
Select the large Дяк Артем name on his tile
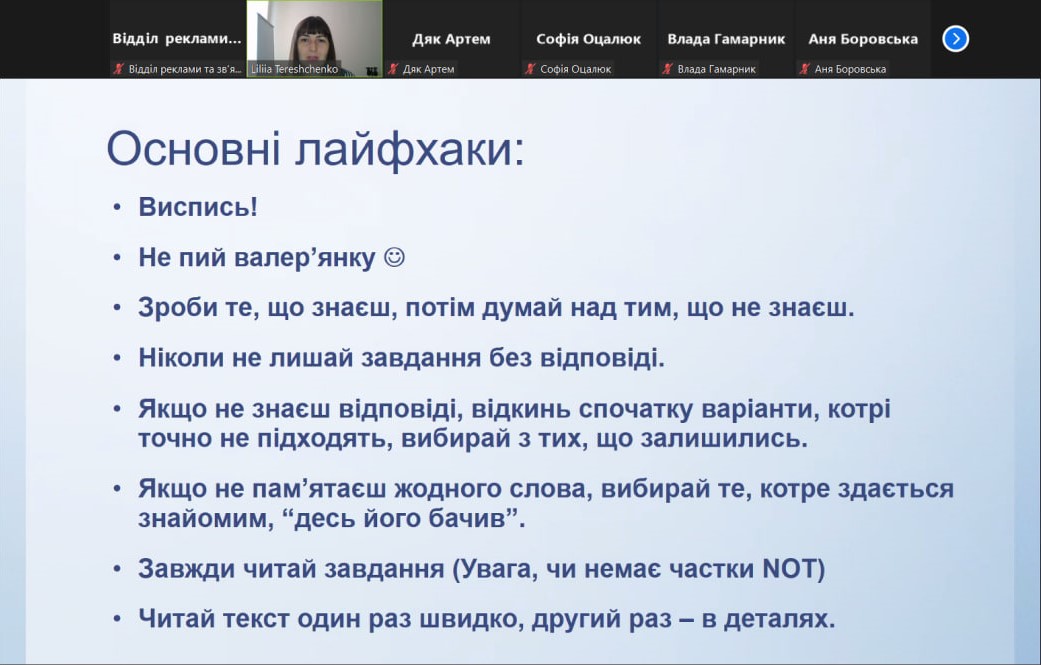point(451,39)
